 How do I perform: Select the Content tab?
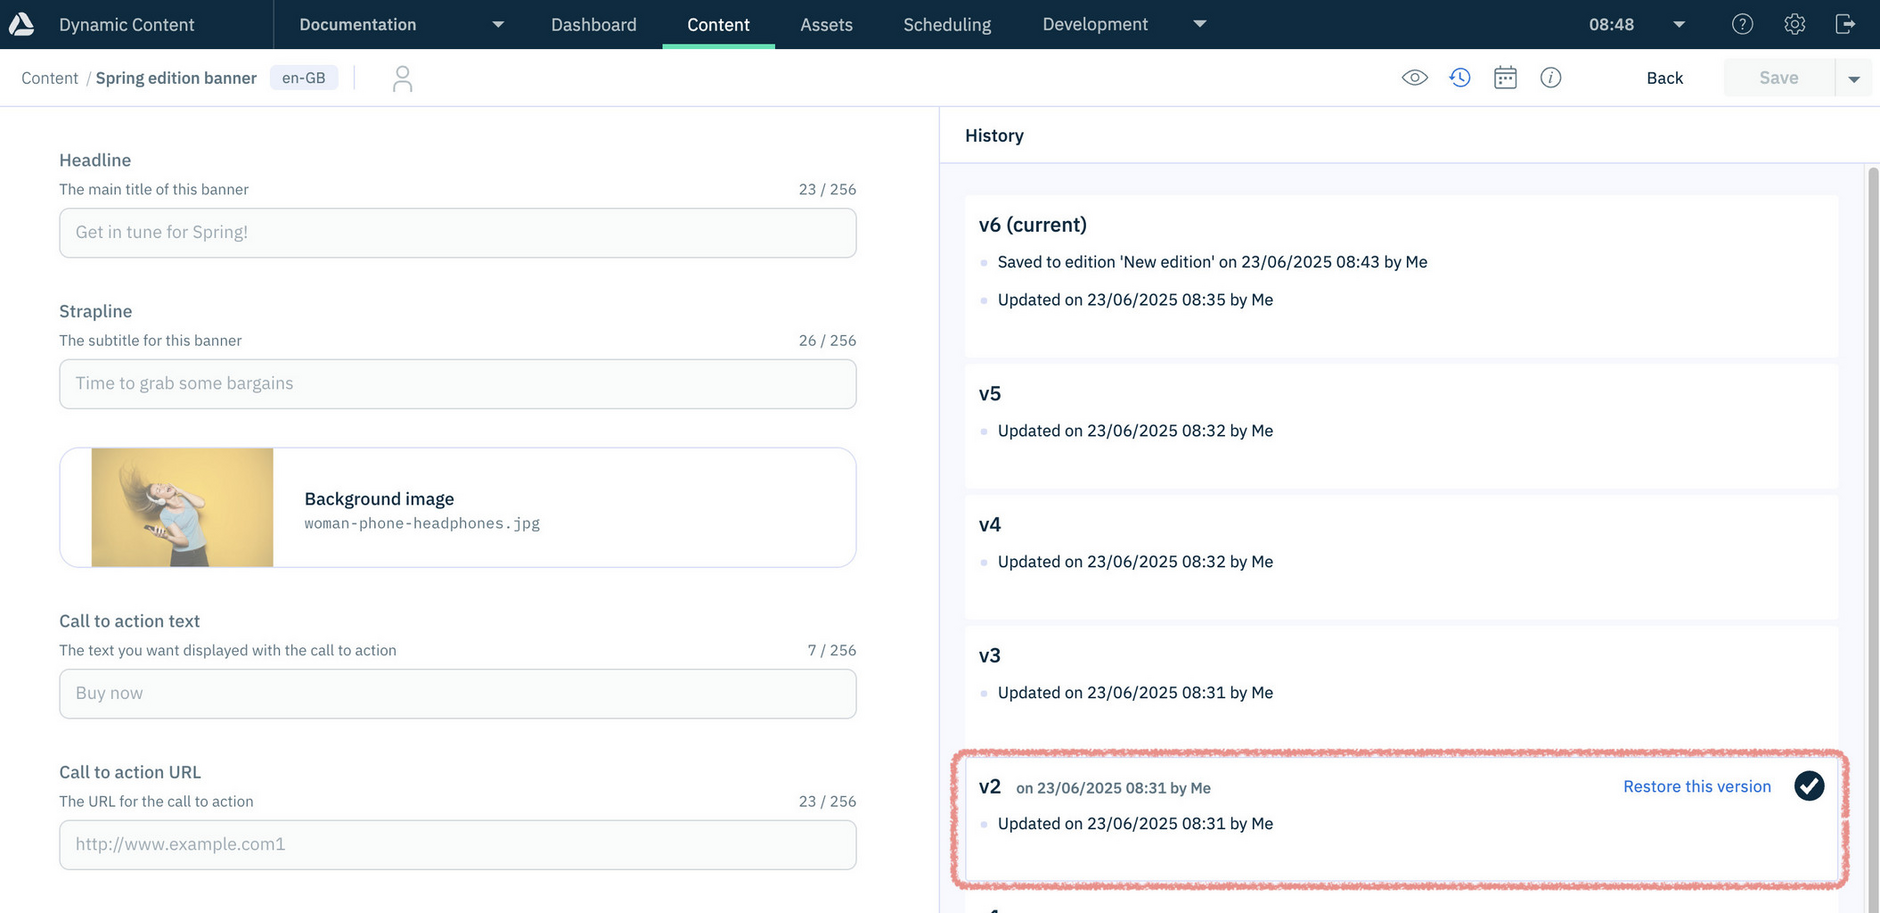click(x=718, y=24)
